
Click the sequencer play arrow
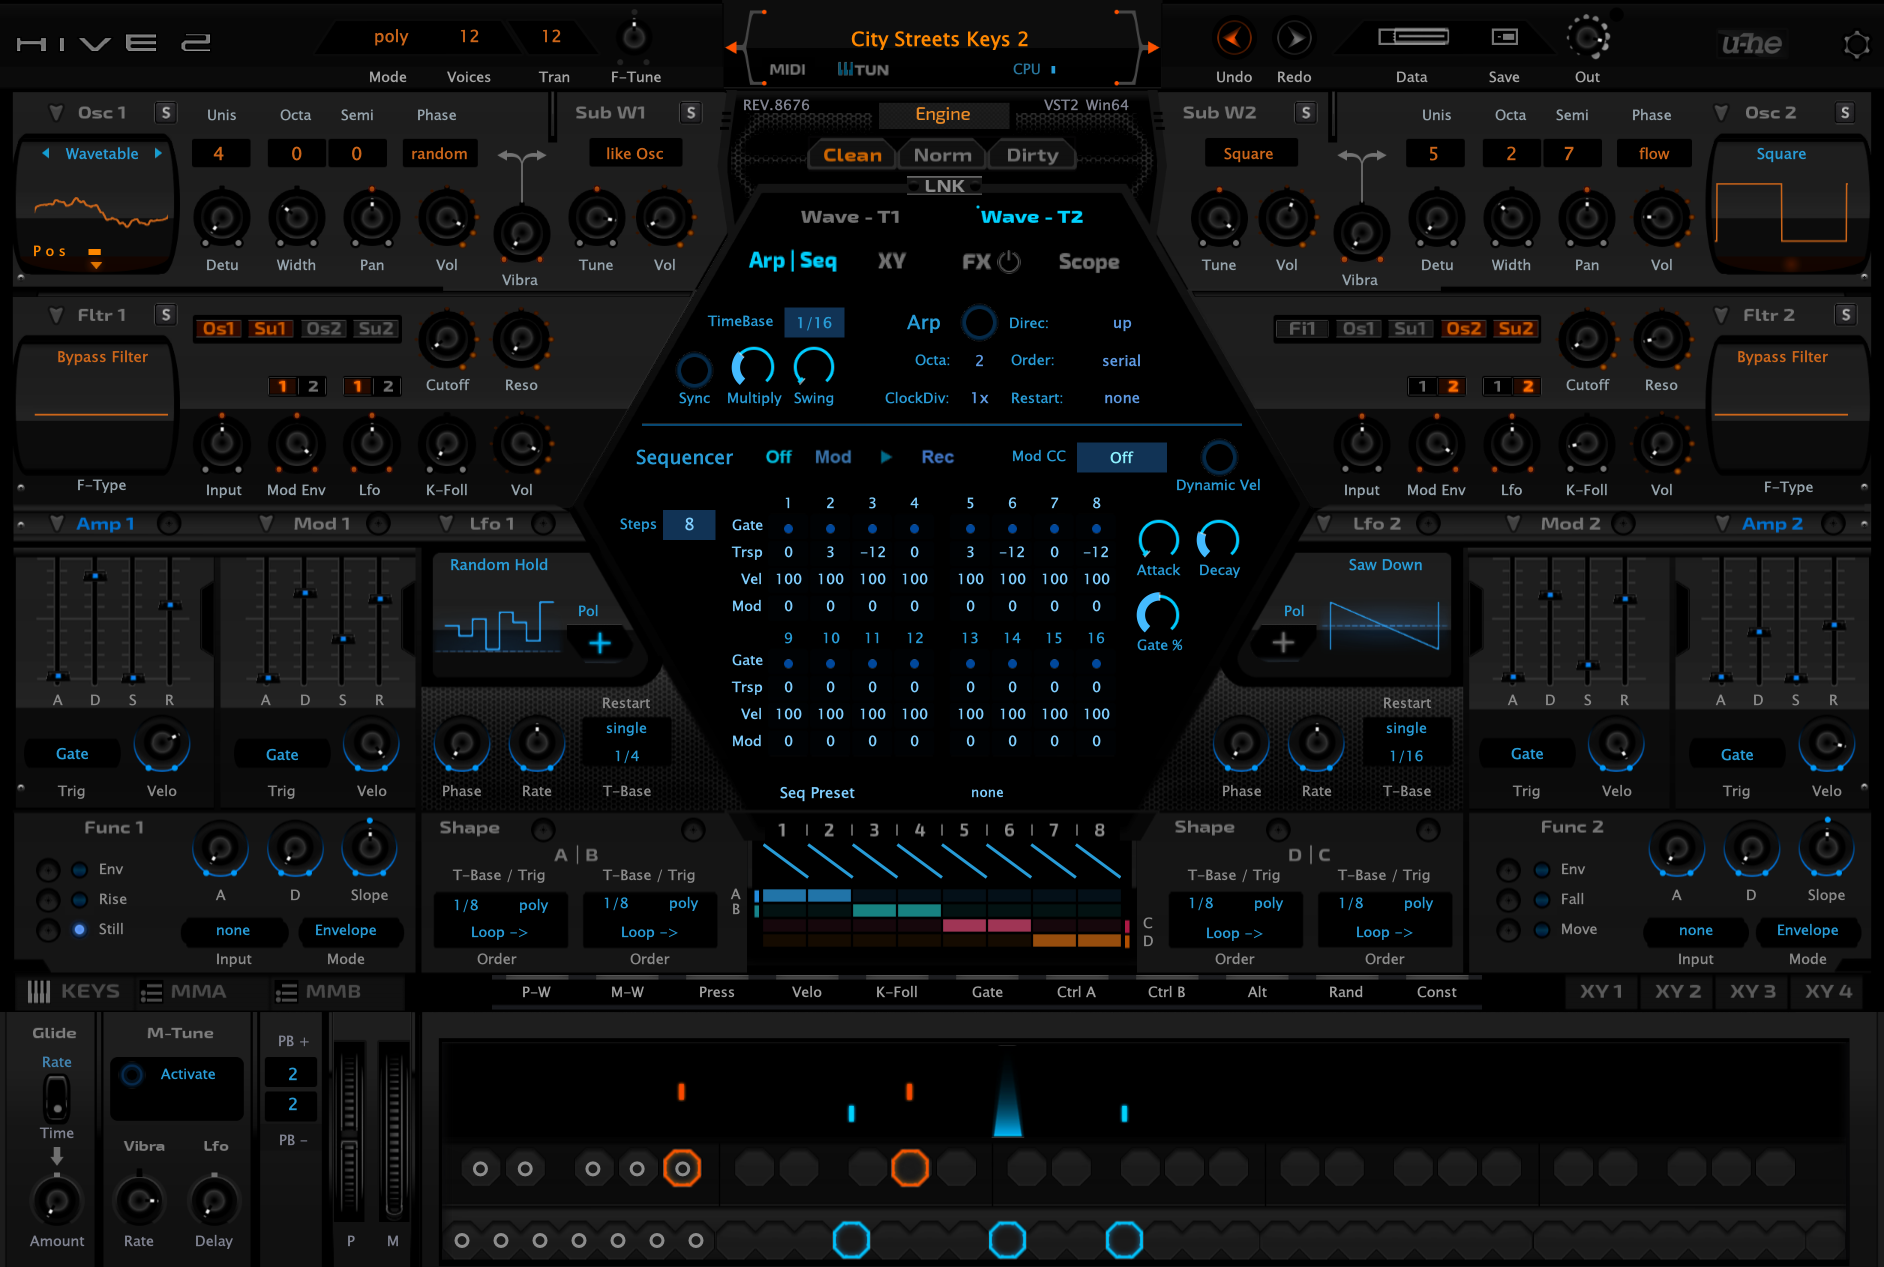tap(885, 457)
